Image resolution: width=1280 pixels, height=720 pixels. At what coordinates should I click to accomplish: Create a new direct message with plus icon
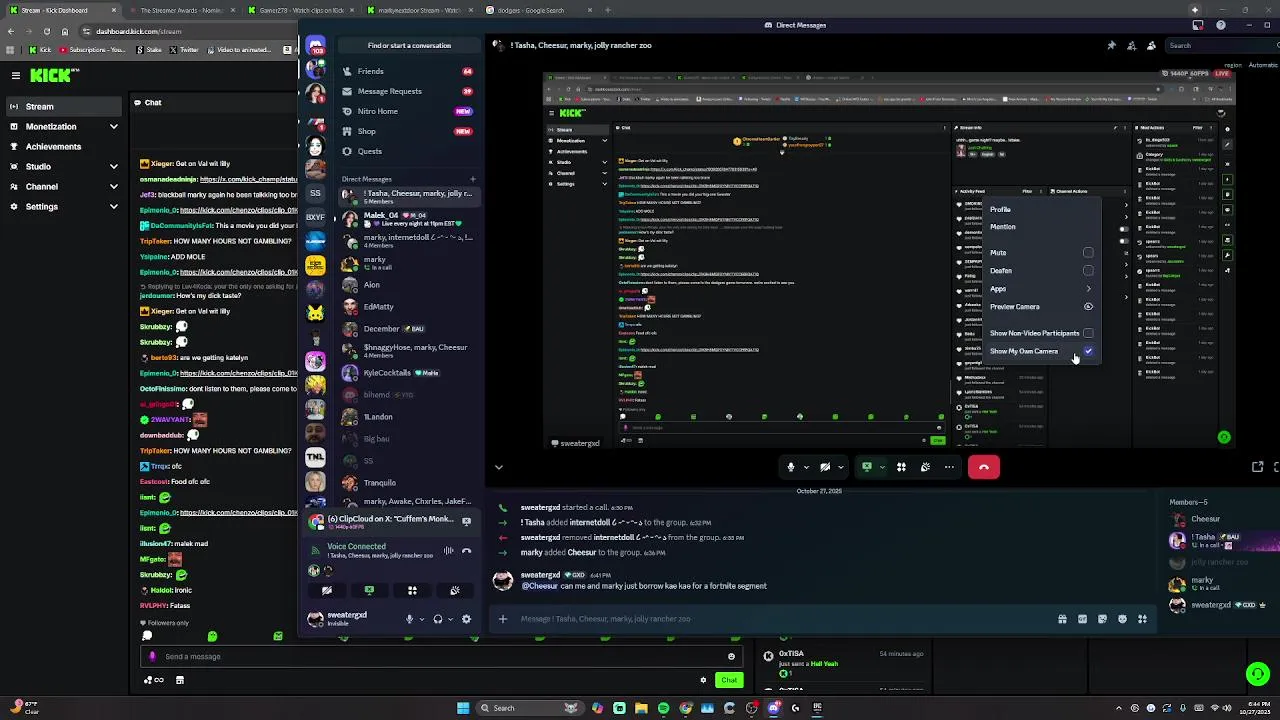(x=473, y=179)
